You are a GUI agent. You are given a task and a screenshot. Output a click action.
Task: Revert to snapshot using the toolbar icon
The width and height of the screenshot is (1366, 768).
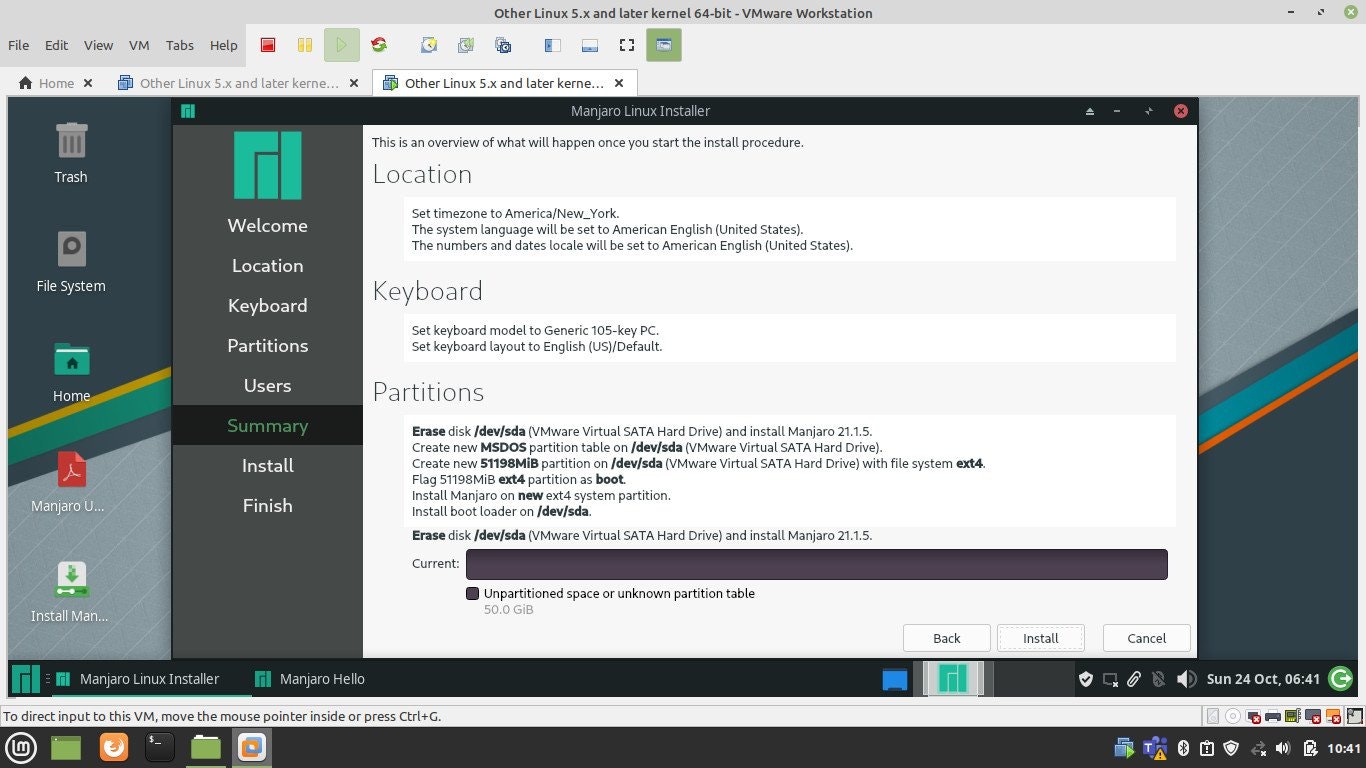466,45
